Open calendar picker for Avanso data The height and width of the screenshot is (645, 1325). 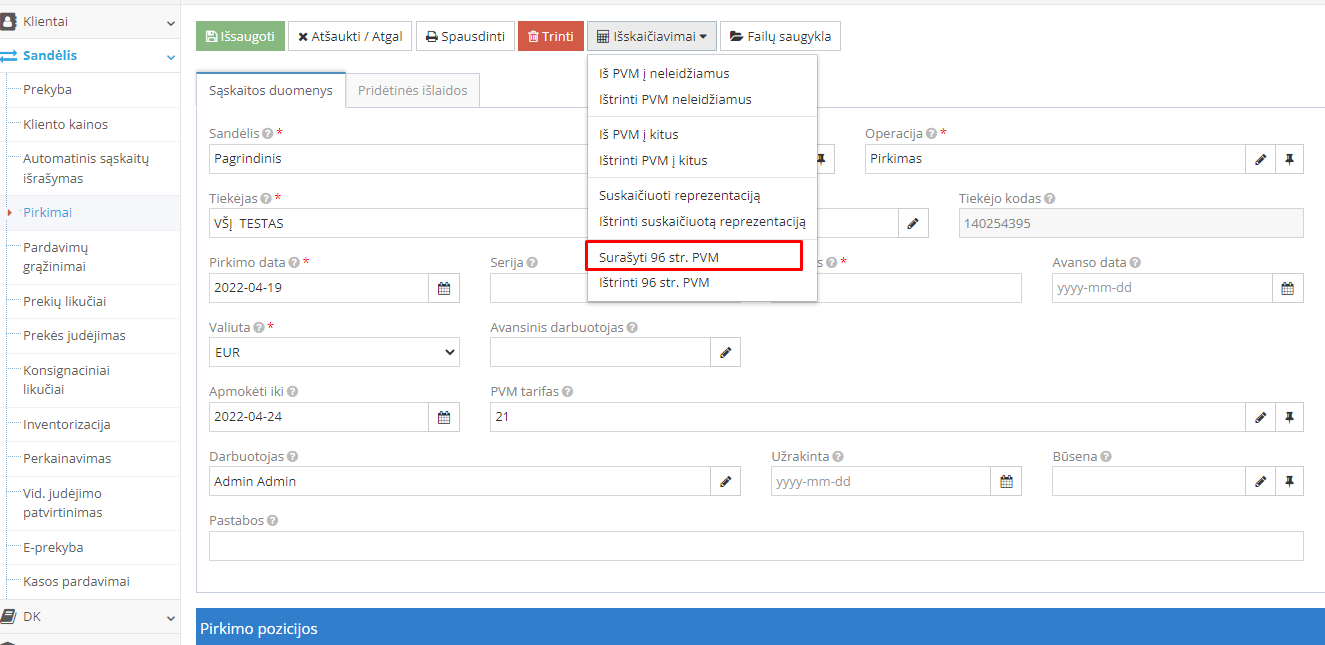click(1288, 288)
